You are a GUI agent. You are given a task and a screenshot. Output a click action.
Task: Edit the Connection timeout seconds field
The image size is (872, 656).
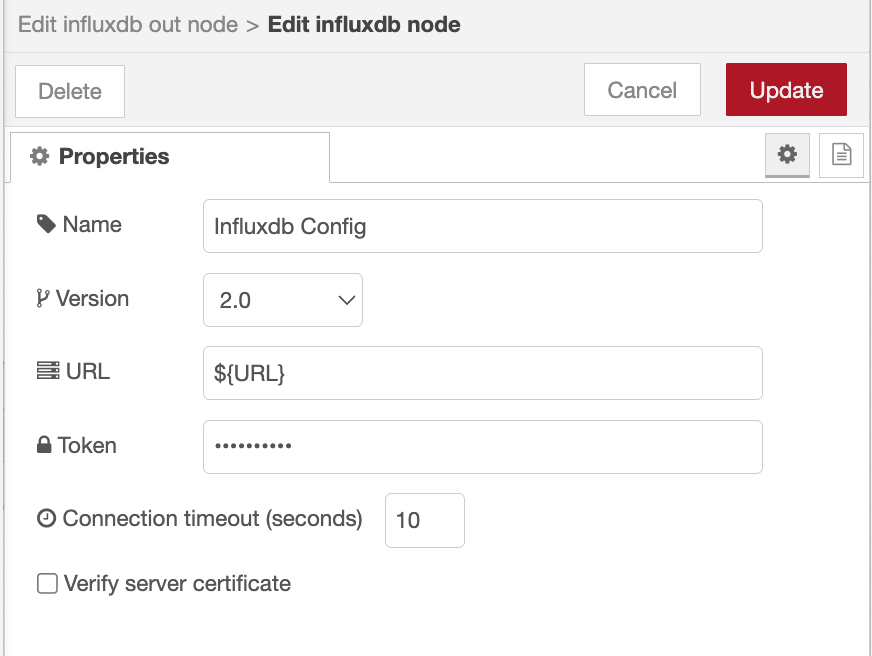coord(425,520)
